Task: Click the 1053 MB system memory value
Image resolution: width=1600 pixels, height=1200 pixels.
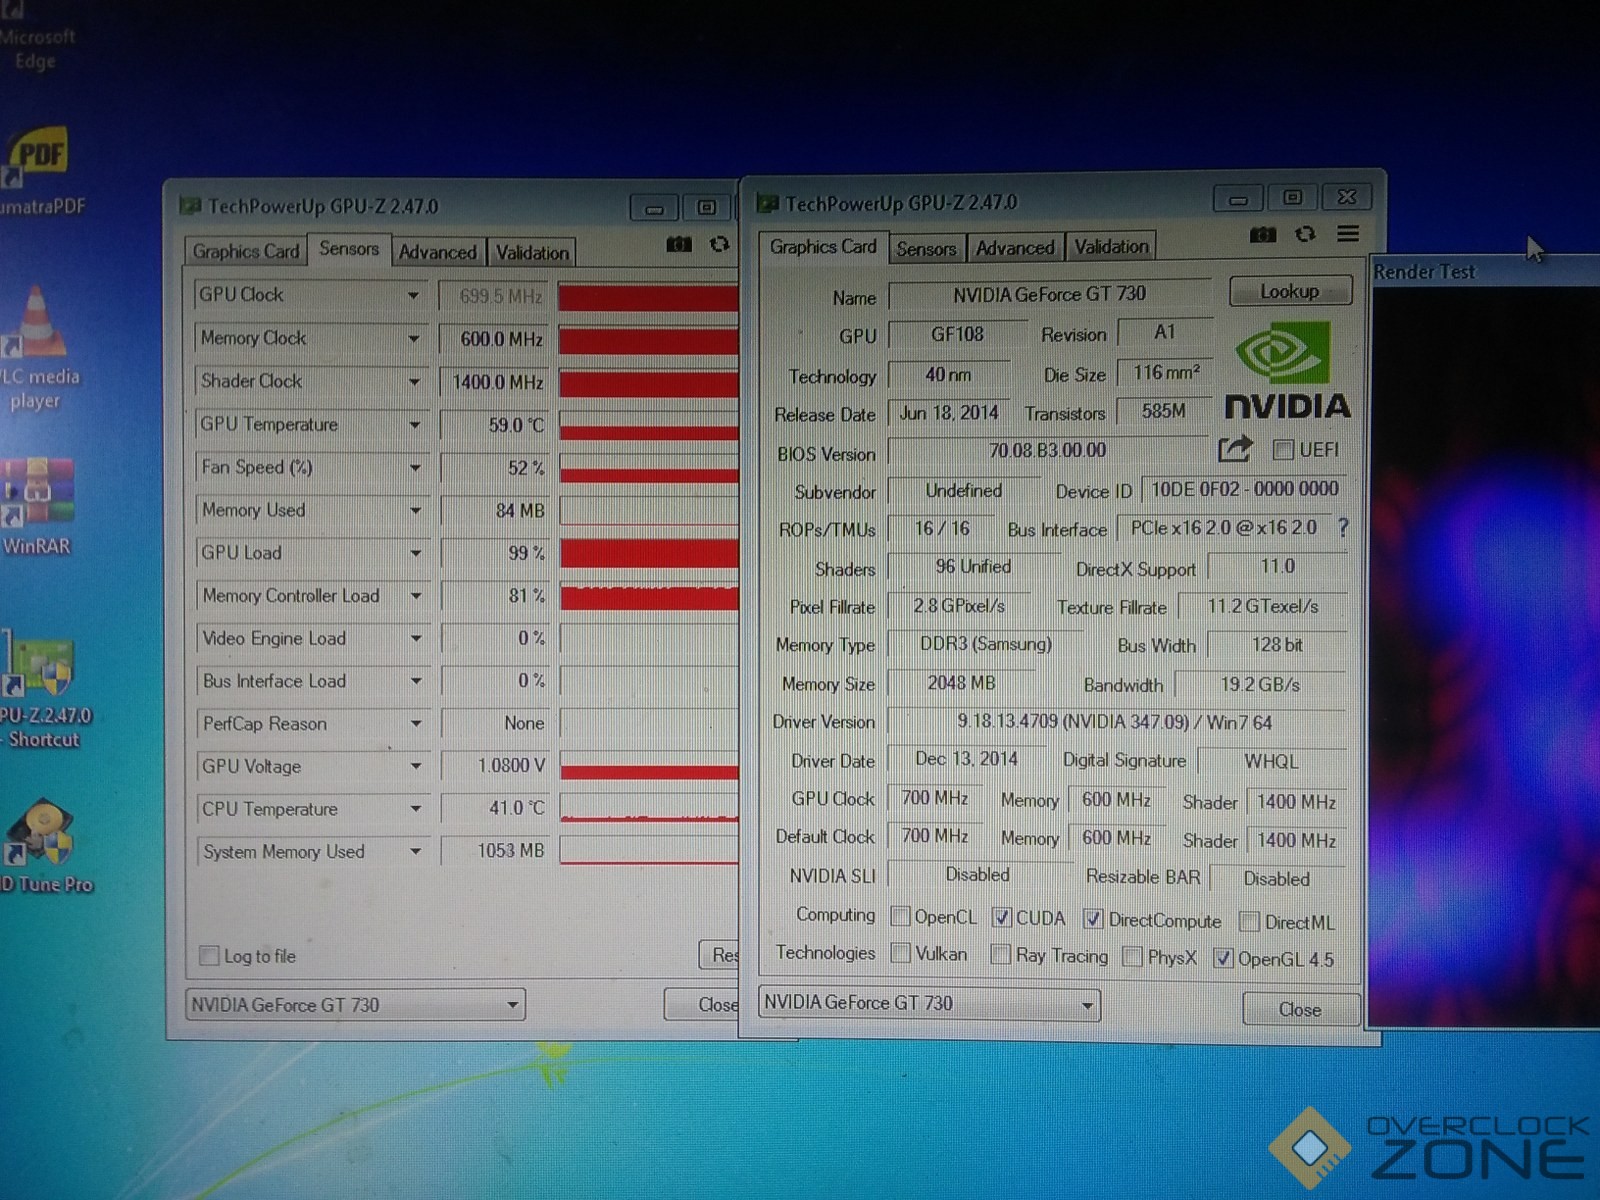Action: pyautogui.click(x=495, y=851)
